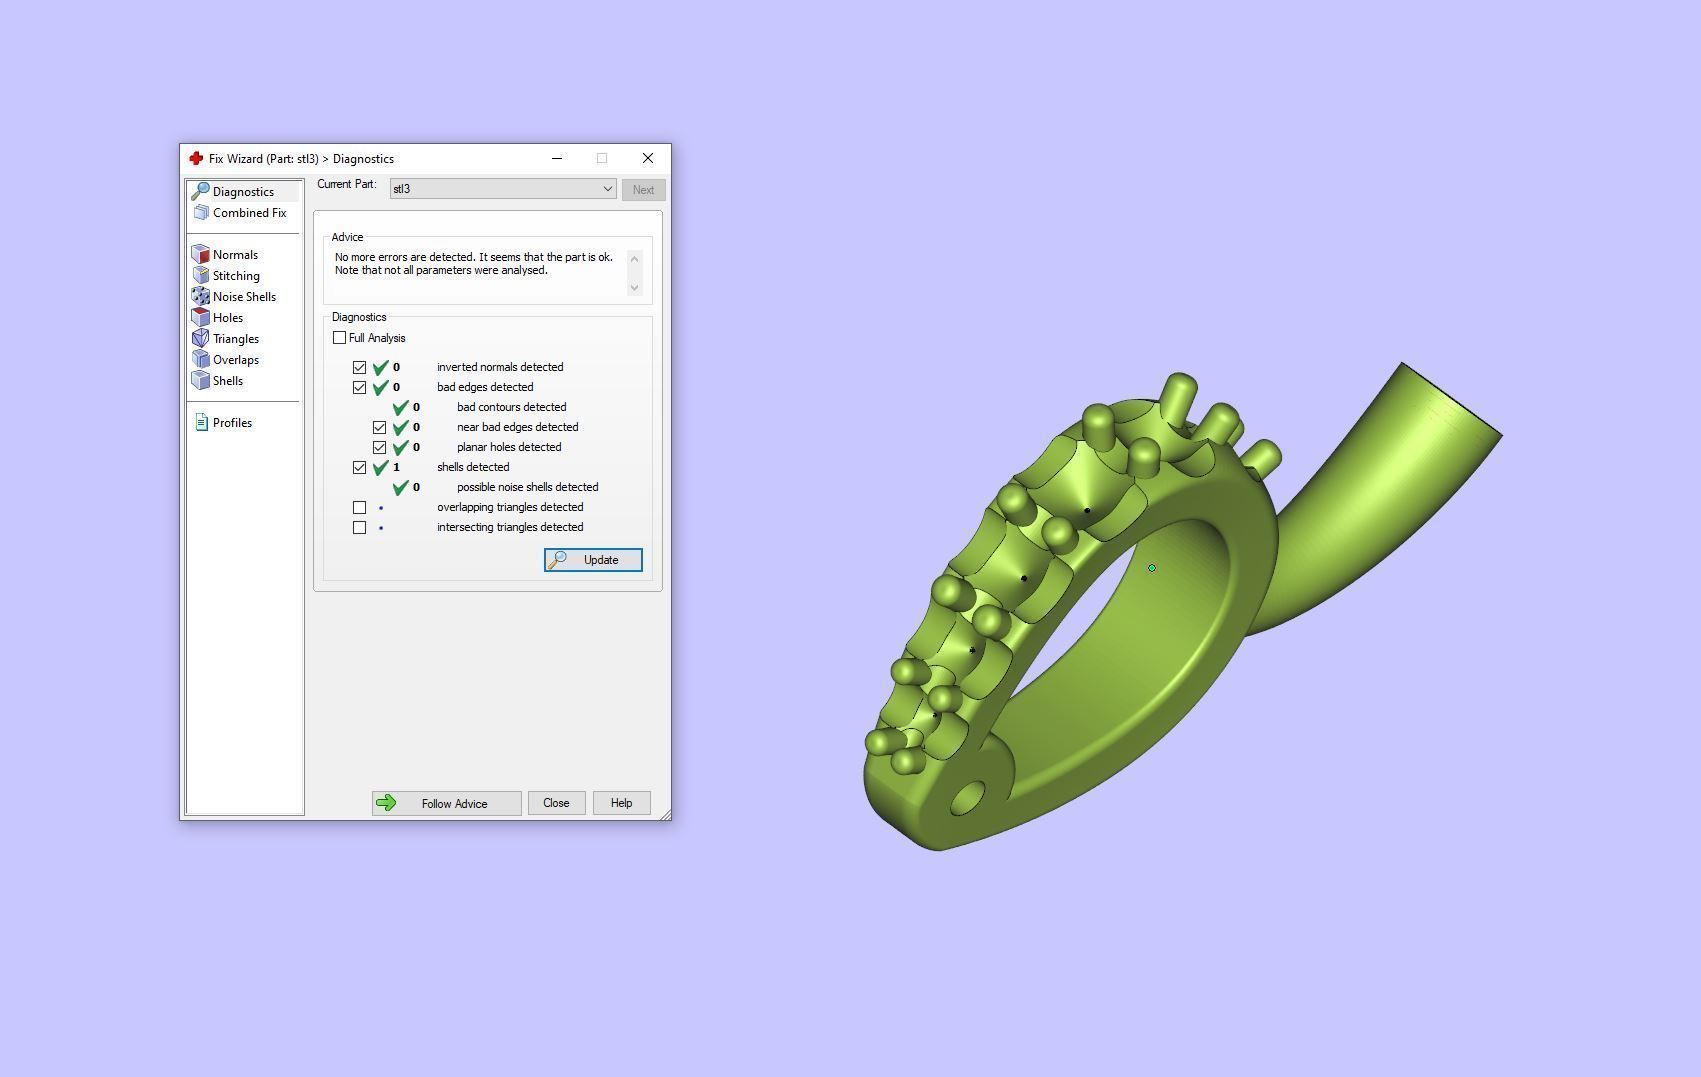This screenshot has width=1701, height=1077.
Task: Click the 'planar holes detected' label
Action: pyautogui.click(x=509, y=447)
